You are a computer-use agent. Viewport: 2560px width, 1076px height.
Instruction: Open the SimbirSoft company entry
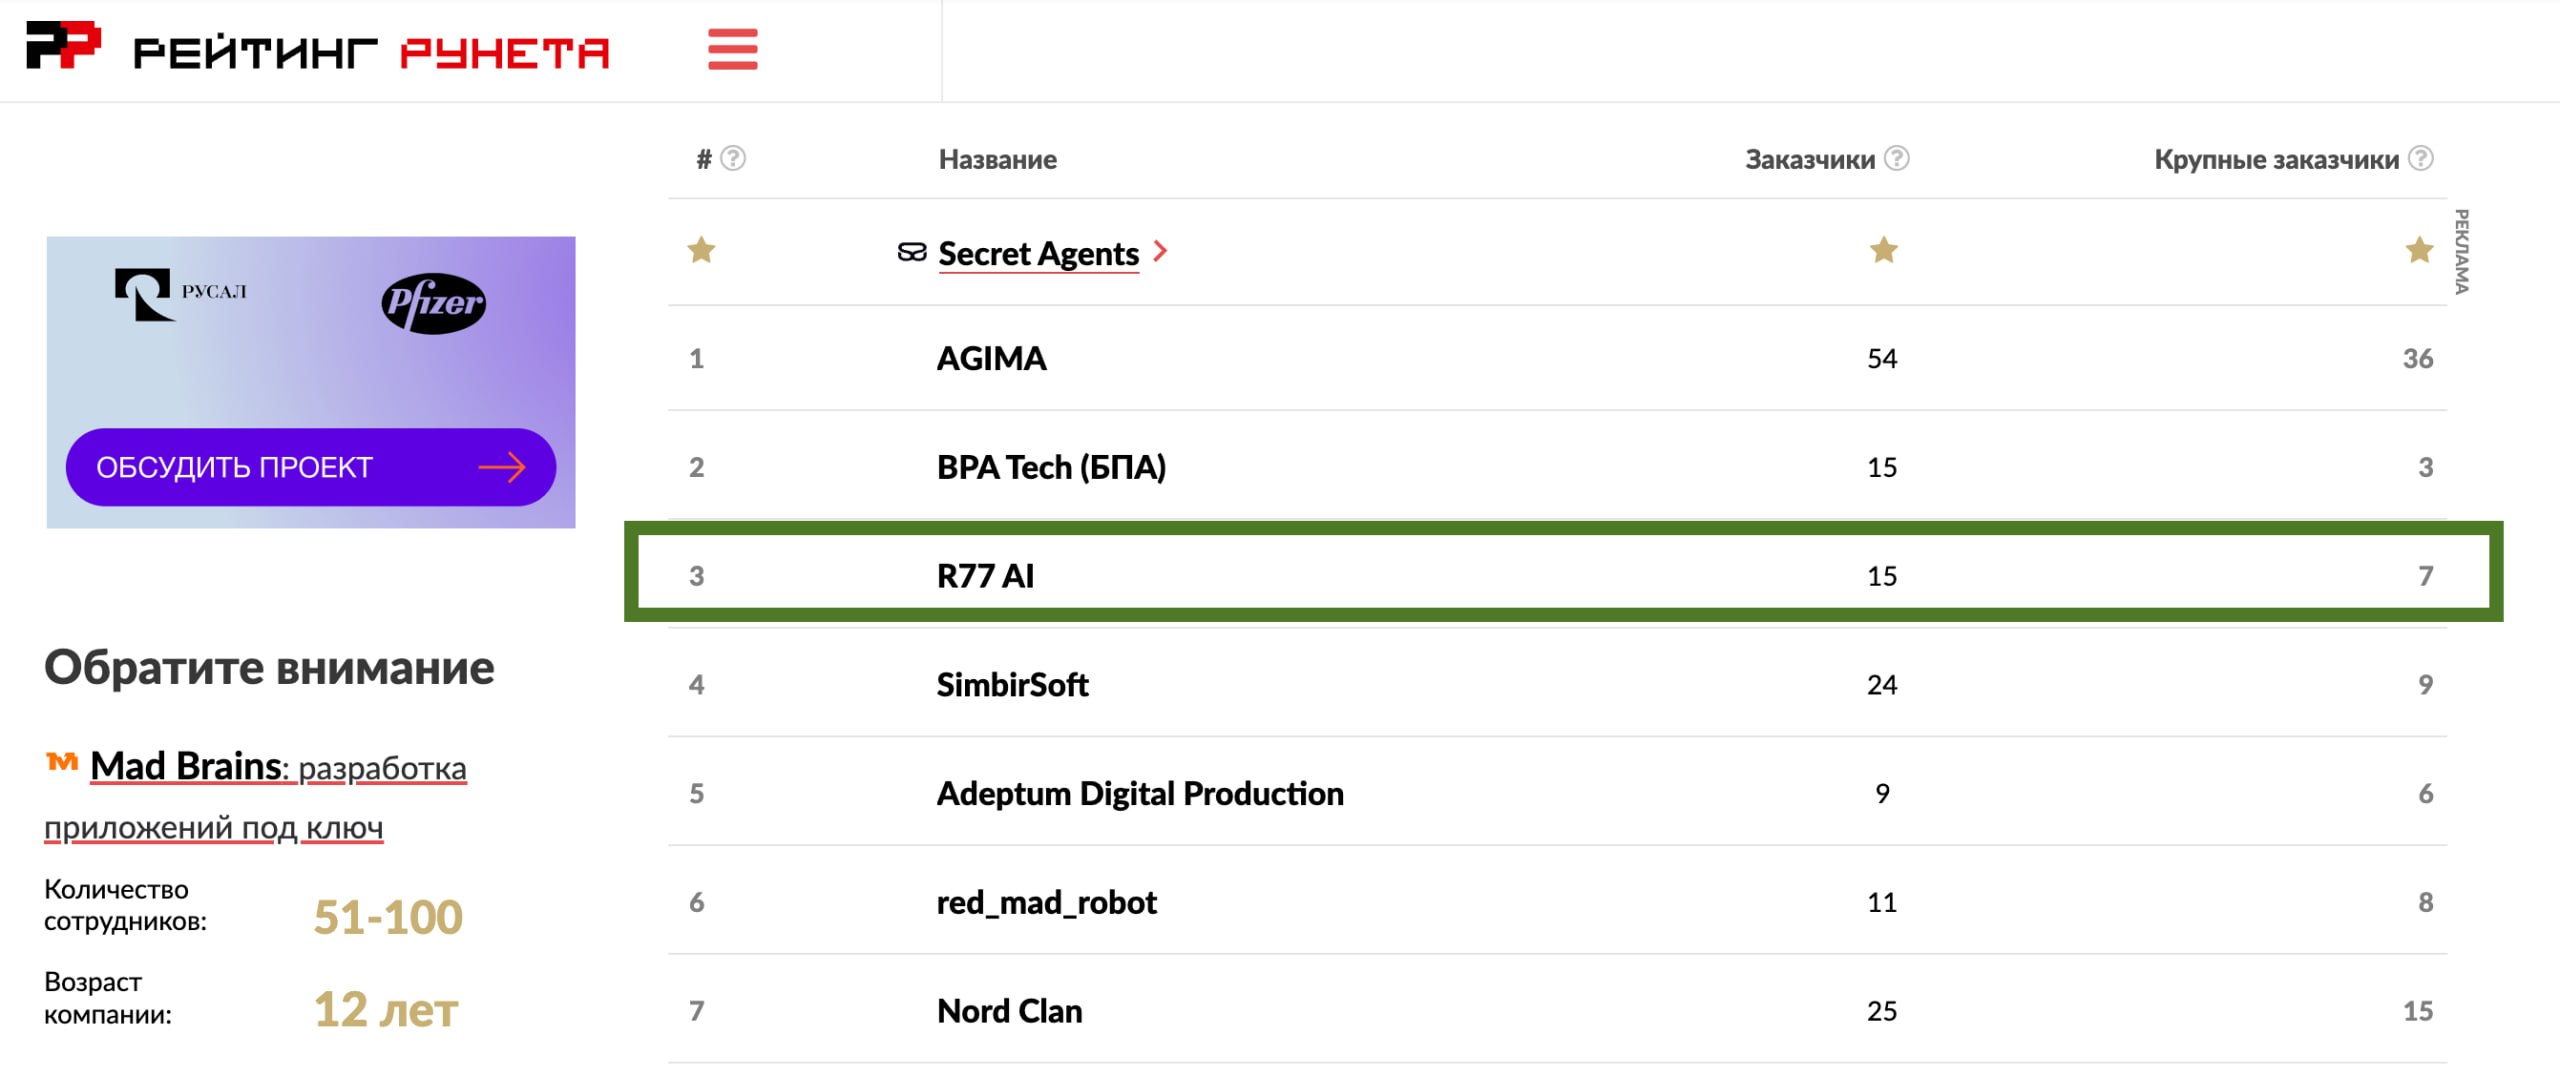[1012, 685]
